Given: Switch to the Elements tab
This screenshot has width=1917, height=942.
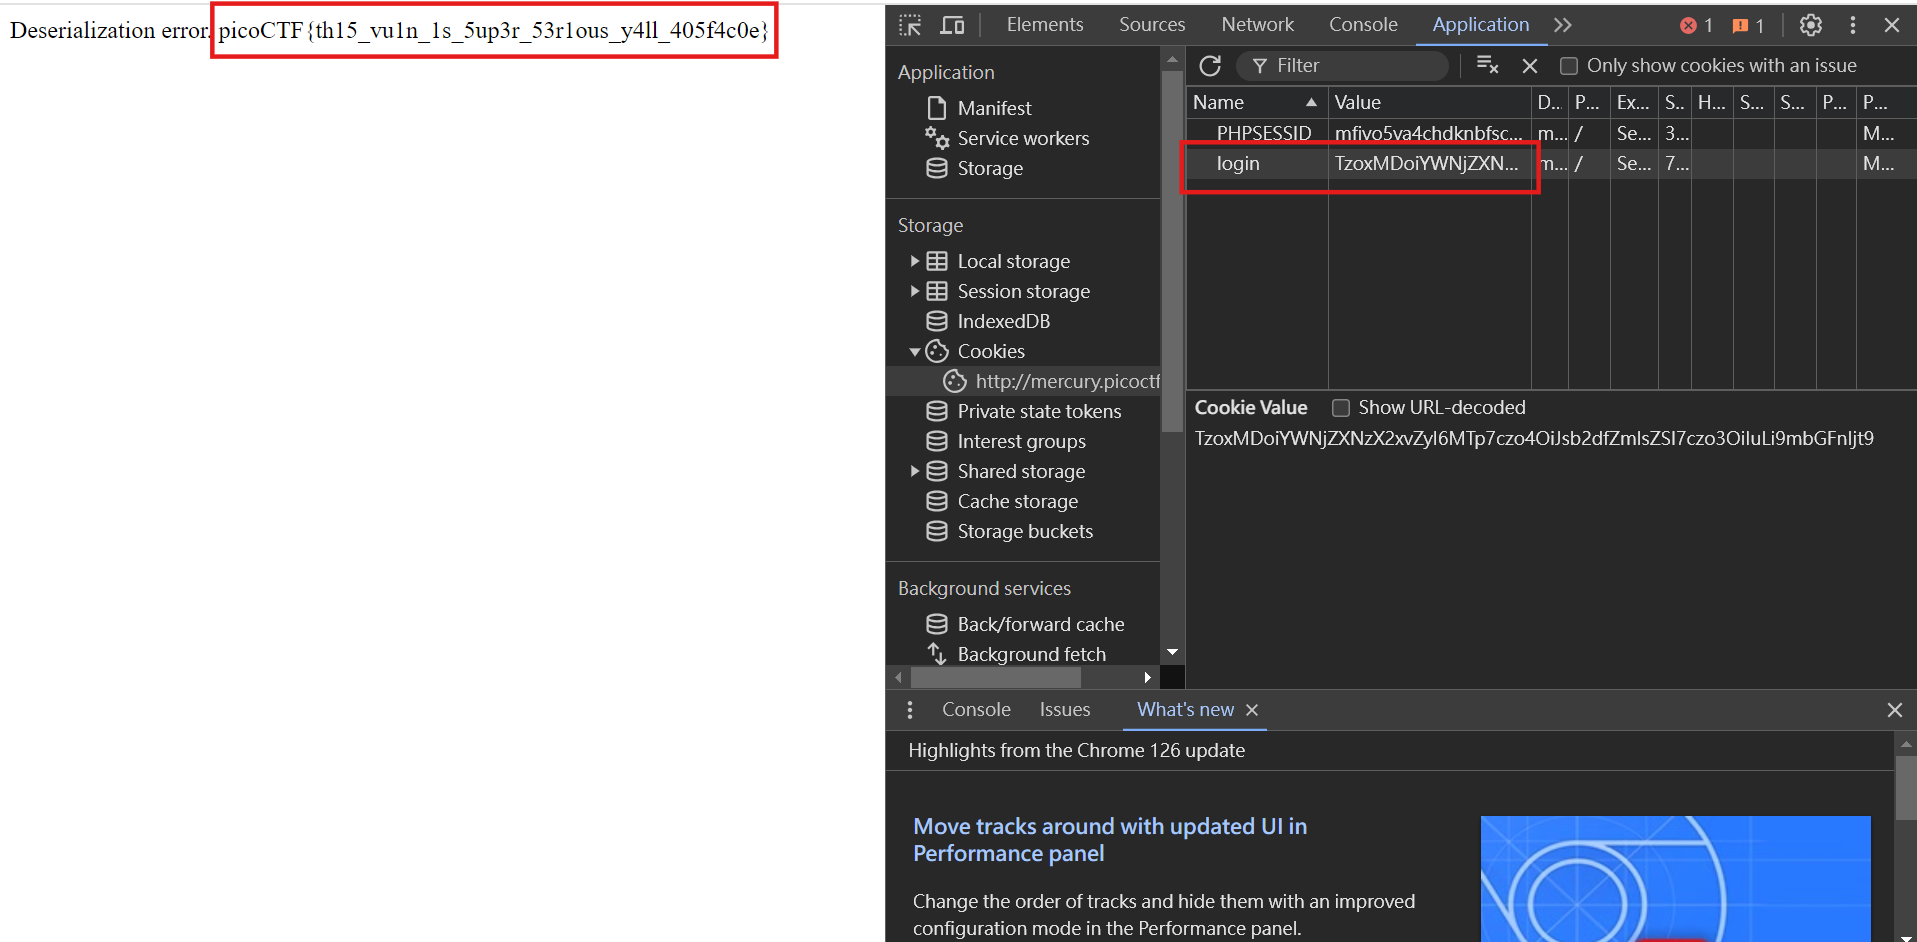Looking at the screenshot, I should pos(1045,24).
